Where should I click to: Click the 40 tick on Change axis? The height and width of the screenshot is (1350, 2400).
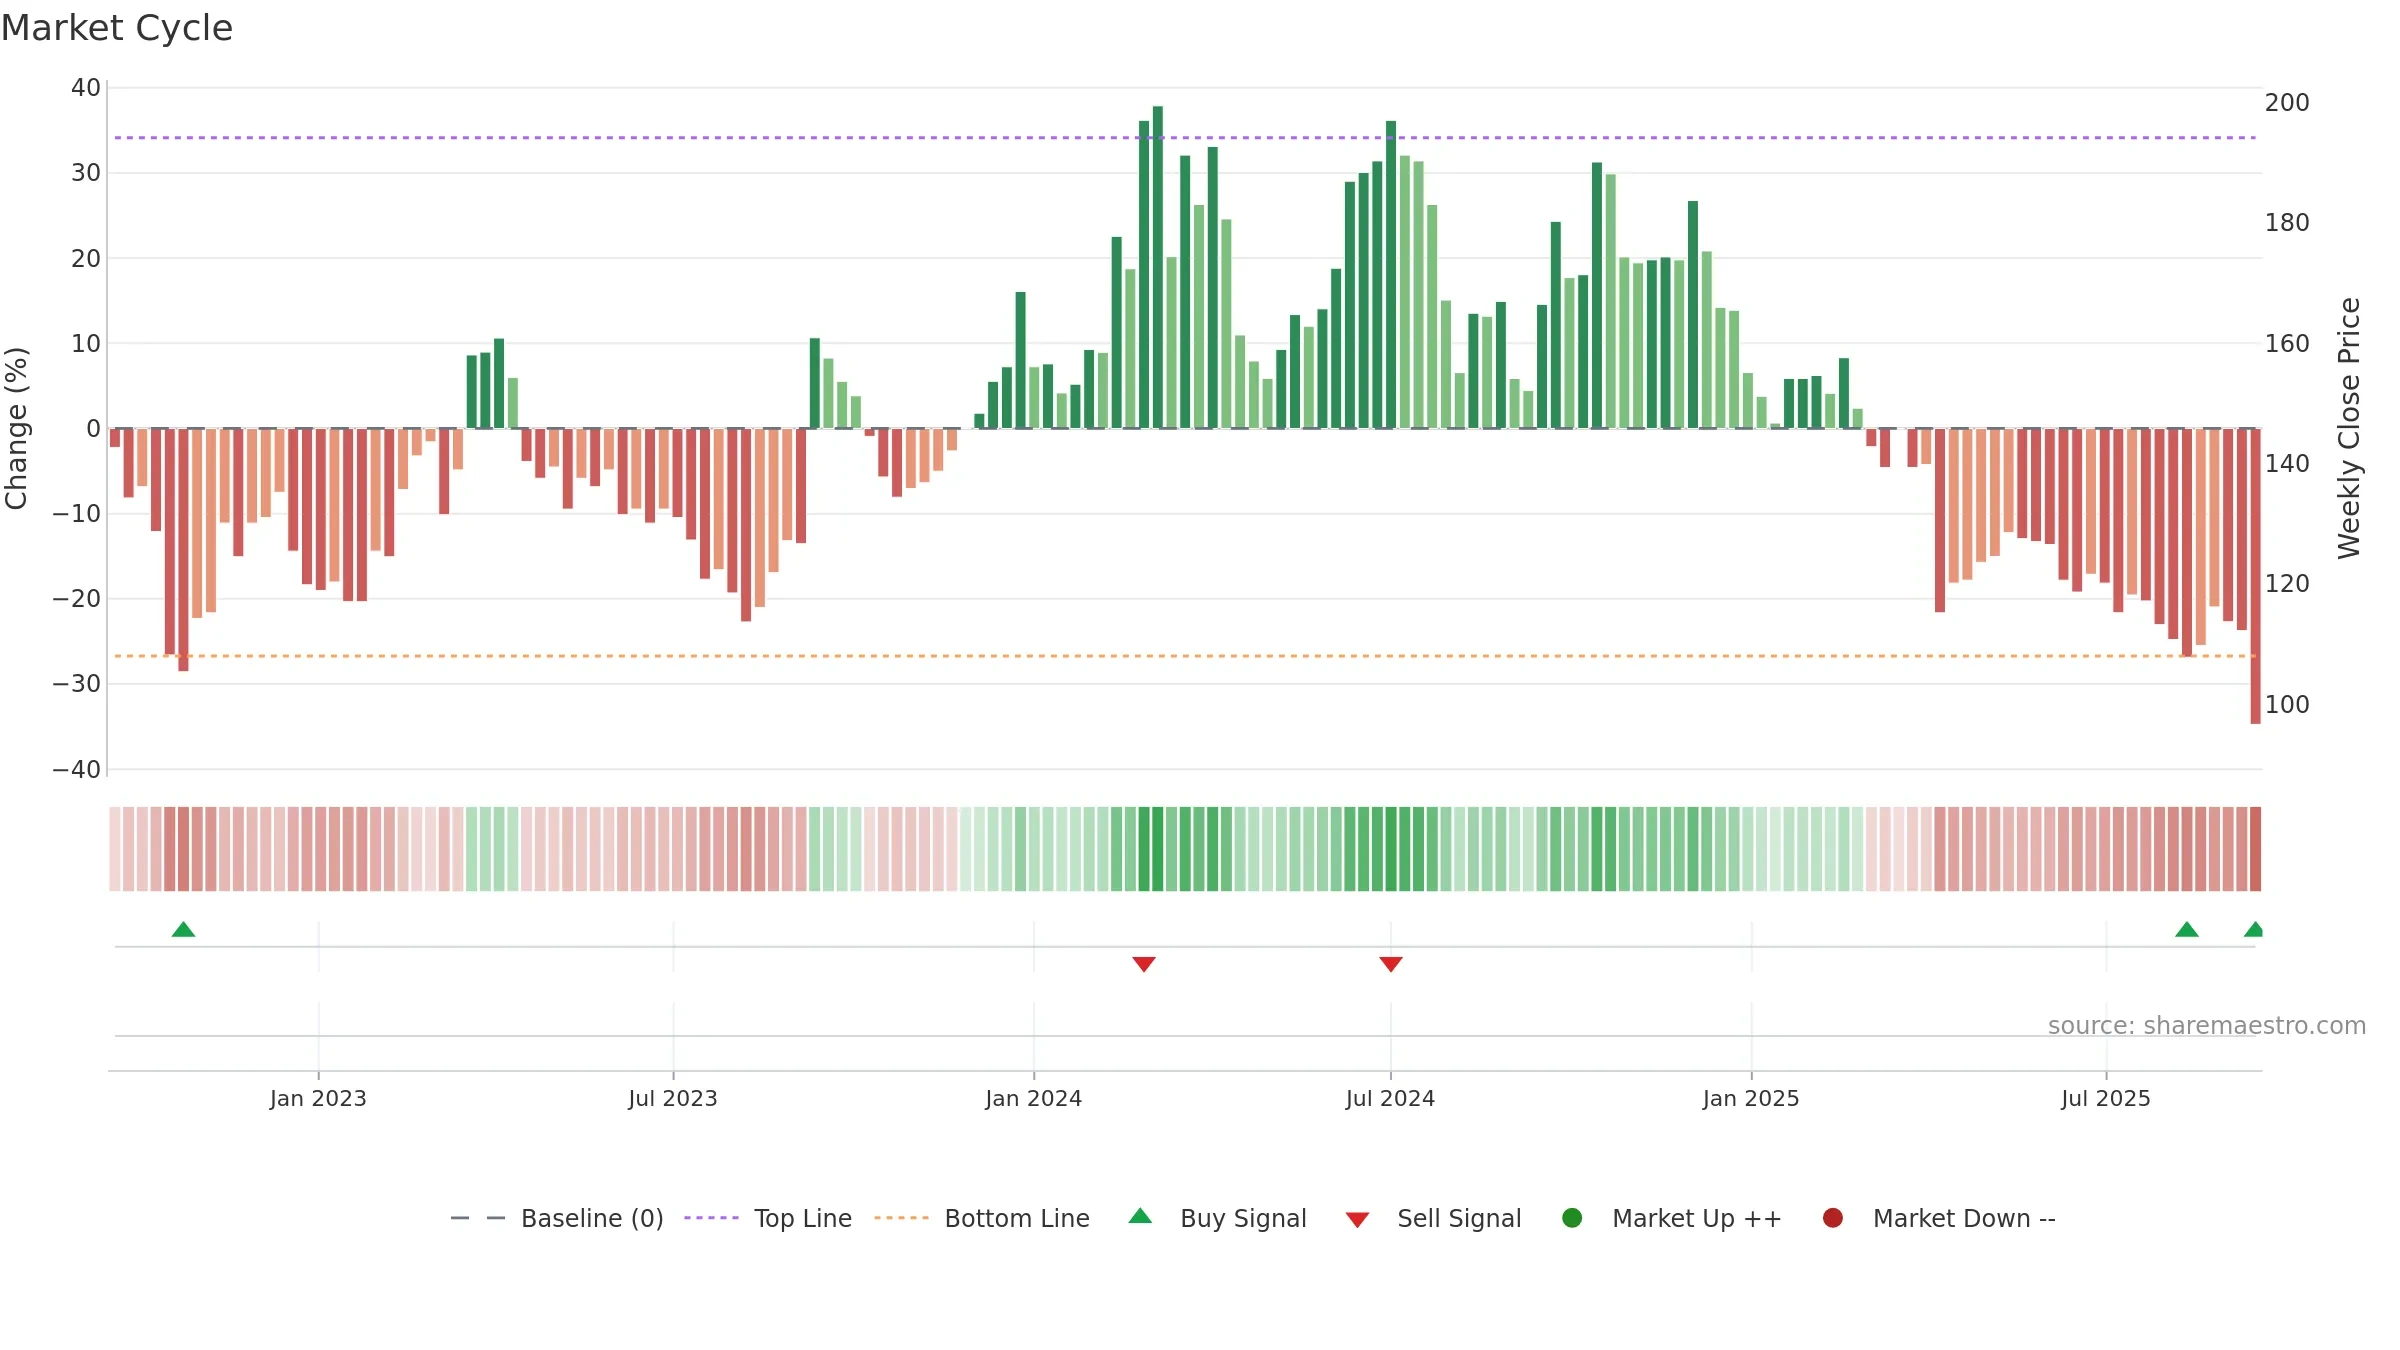pyautogui.click(x=86, y=88)
